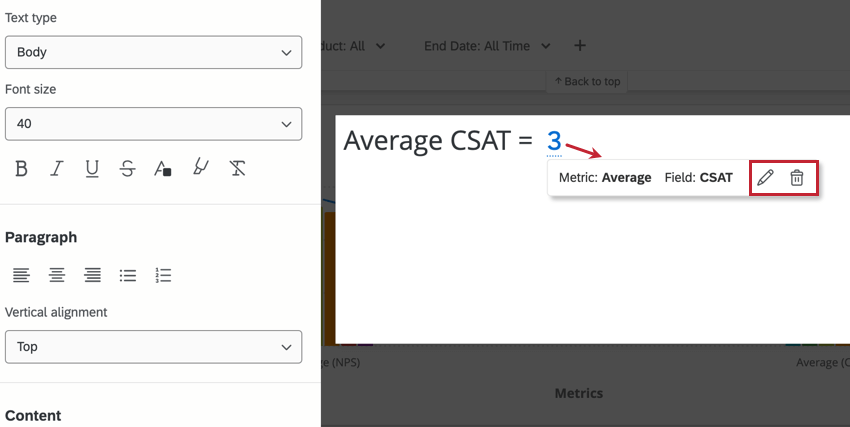Toggle bold formatting
Image resolution: width=850 pixels, height=427 pixels.
pyautogui.click(x=21, y=169)
